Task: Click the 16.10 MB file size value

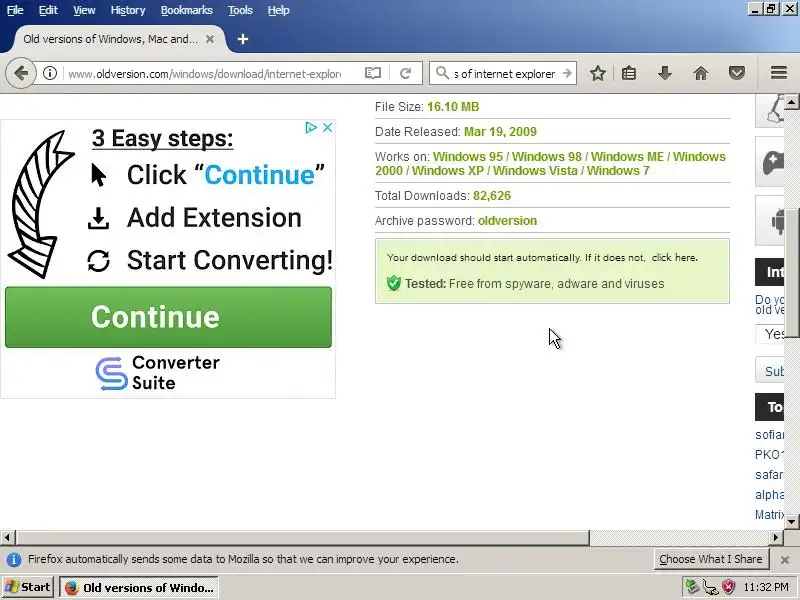Action: (x=453, y=107)
